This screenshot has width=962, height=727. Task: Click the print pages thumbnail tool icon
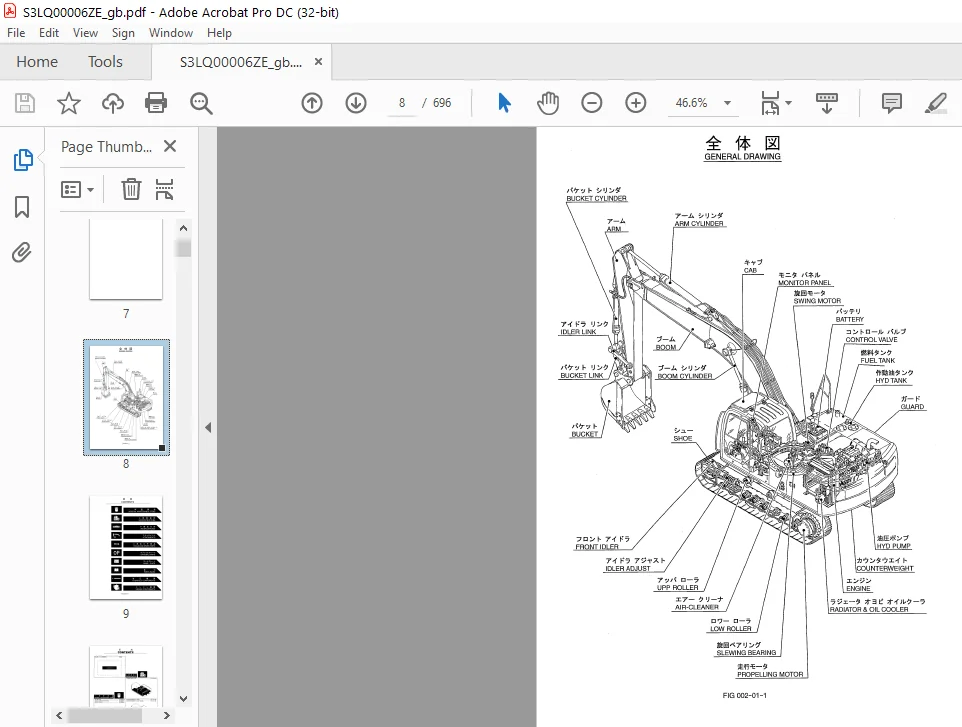point(164,190)
